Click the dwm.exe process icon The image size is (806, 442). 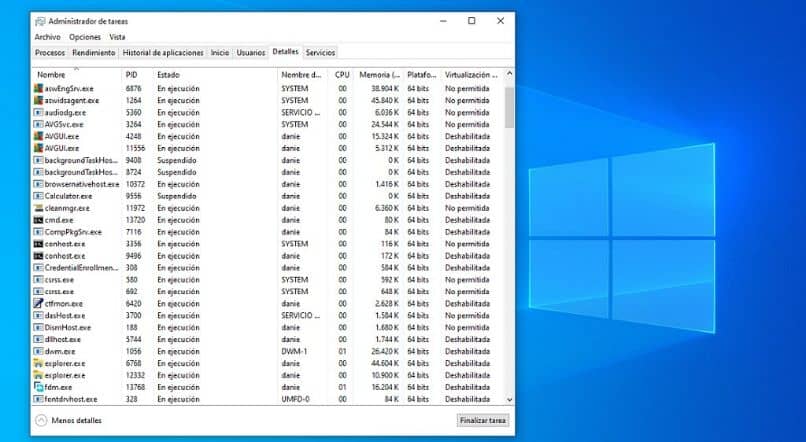[x=38, y=352]
